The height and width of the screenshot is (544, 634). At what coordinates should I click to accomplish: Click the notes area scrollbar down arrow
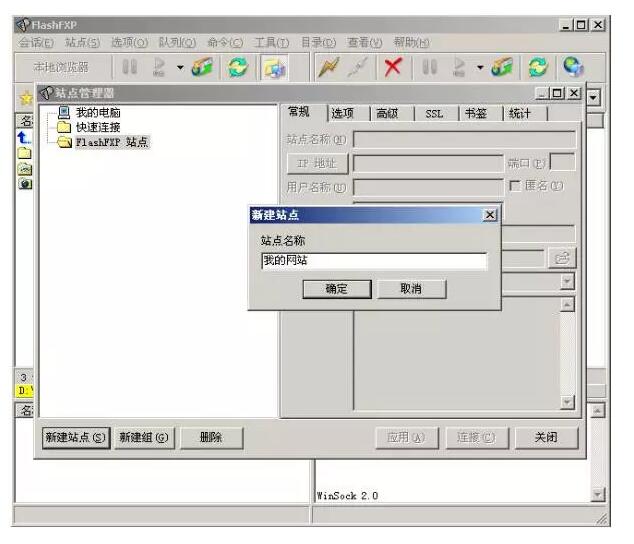pos(567,402)
